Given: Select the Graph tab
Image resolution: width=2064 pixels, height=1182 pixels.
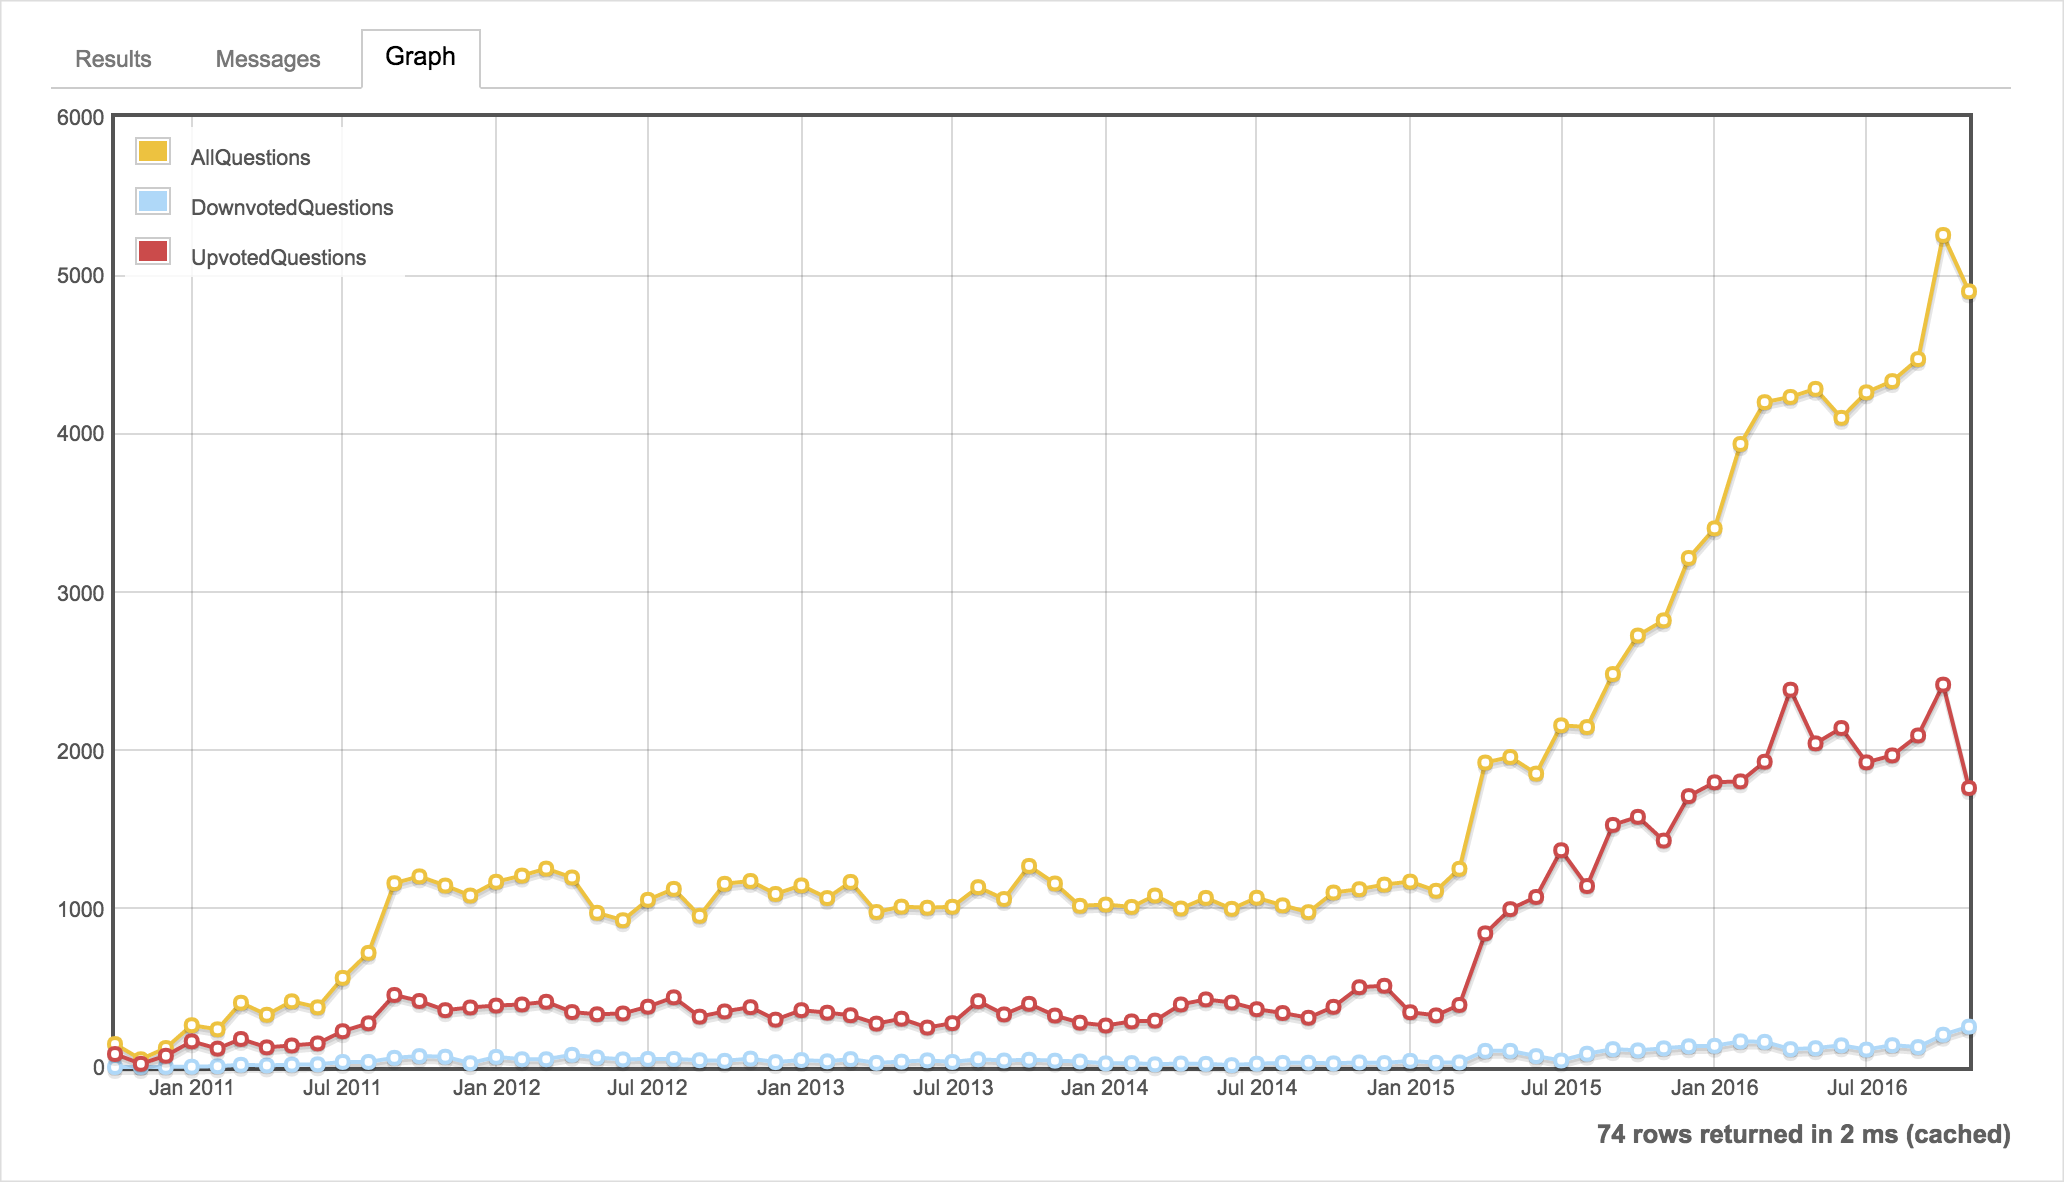Looking at the screenshot, I should click(420, 57).
